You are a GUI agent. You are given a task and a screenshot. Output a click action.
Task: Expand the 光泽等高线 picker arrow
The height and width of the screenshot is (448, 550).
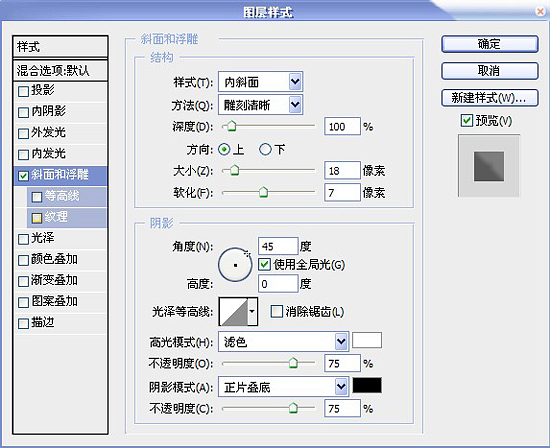point(252,312)
